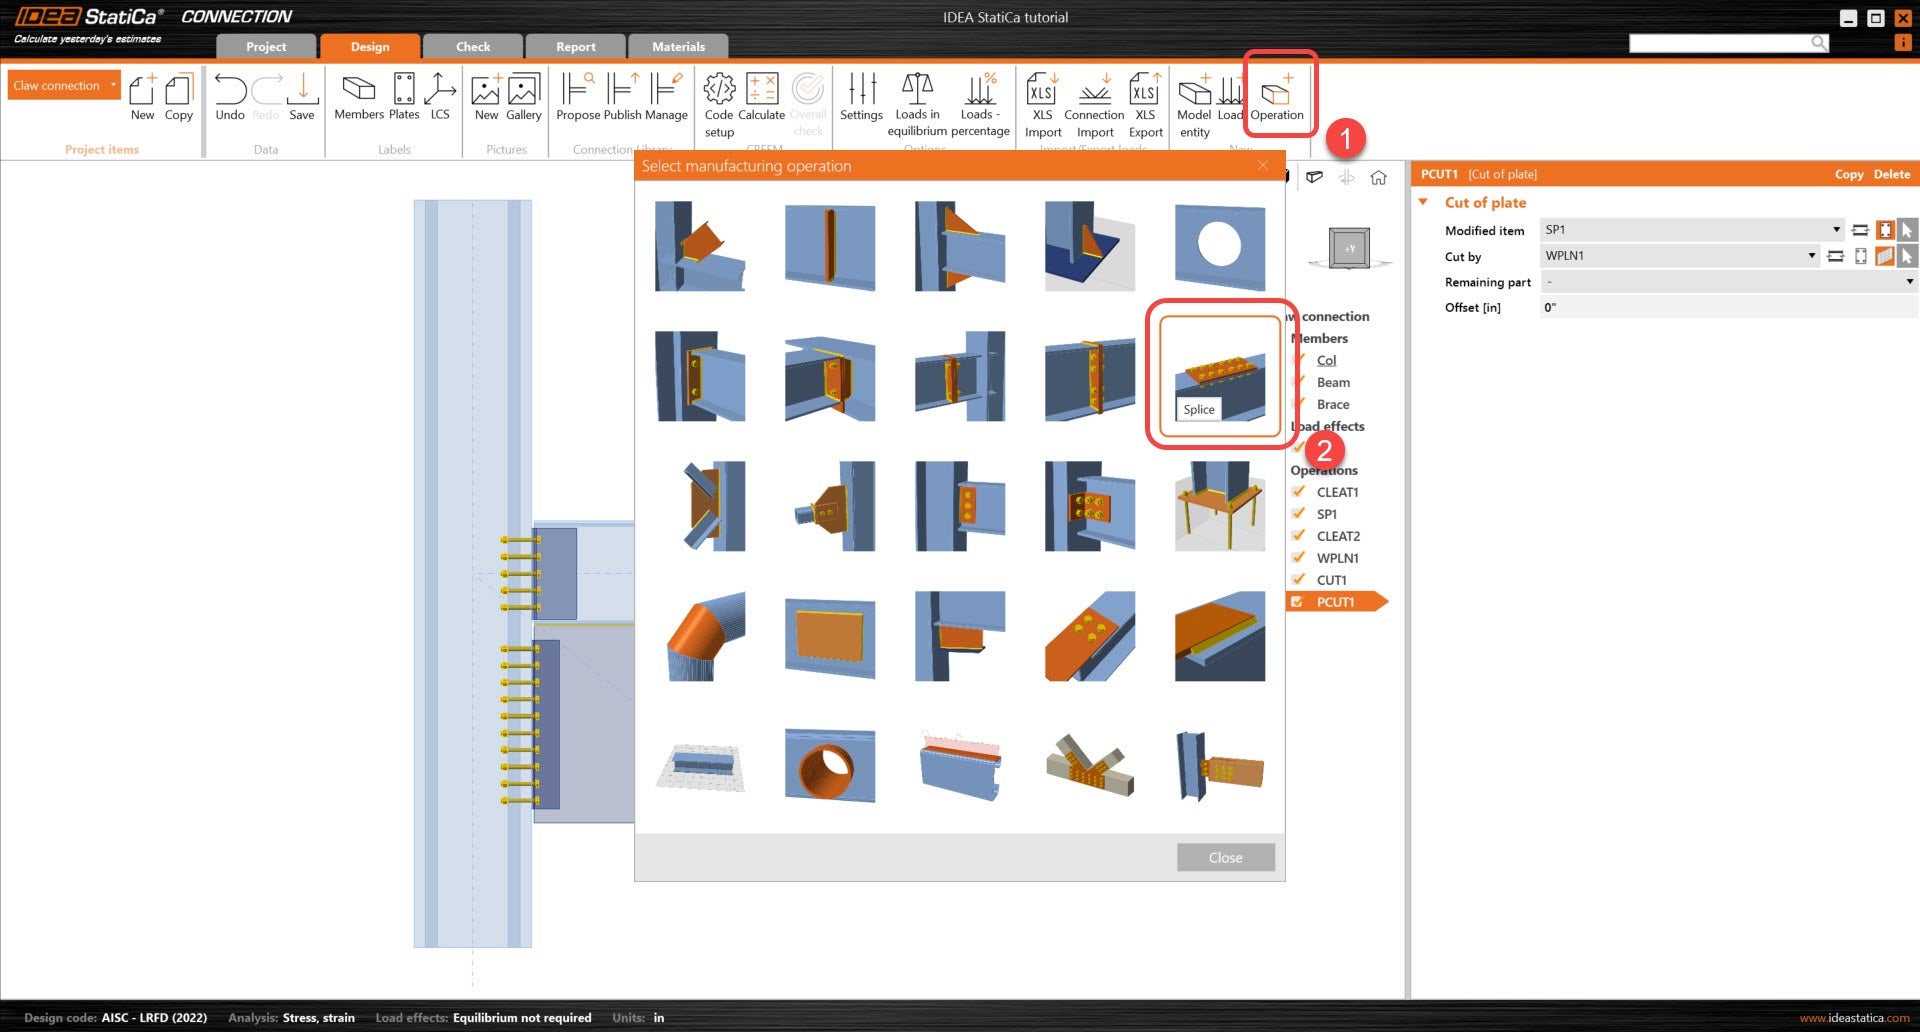
Task: Open the picture Gallery
Action: (x=523, y=97)
